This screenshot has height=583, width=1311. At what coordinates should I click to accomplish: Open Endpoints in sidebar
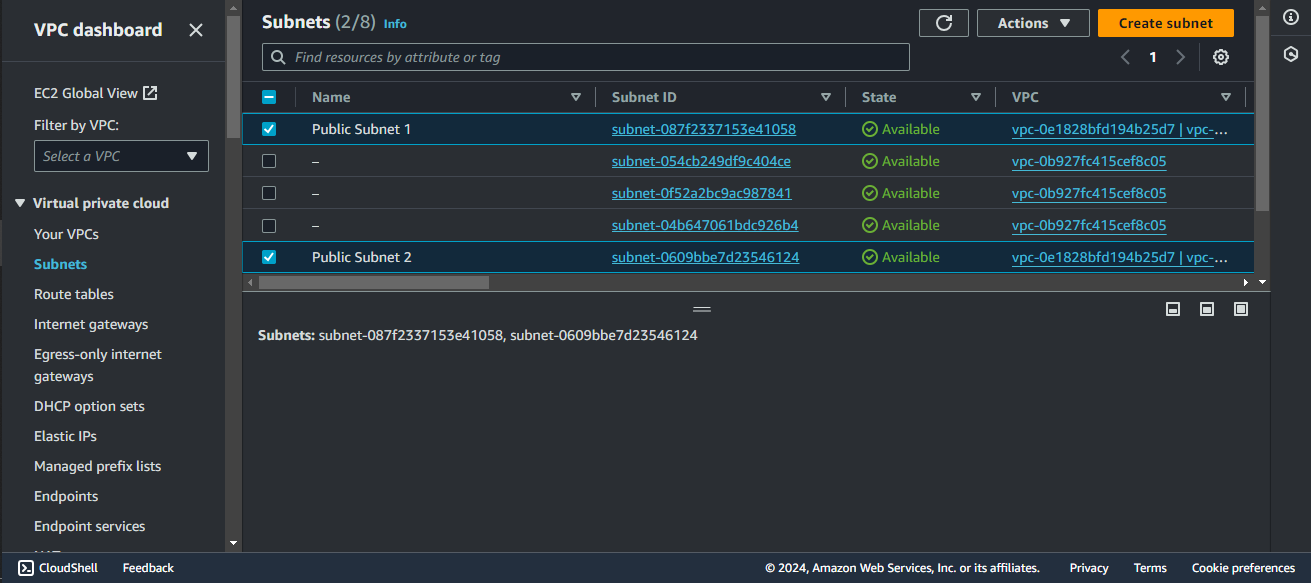[66, 496]
